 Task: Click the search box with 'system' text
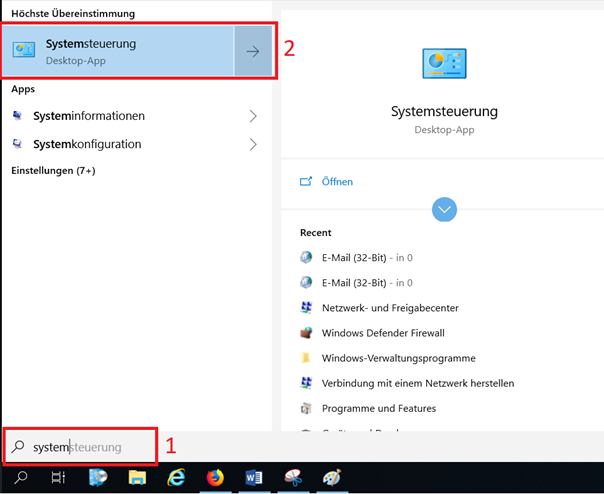coord(80,447)
